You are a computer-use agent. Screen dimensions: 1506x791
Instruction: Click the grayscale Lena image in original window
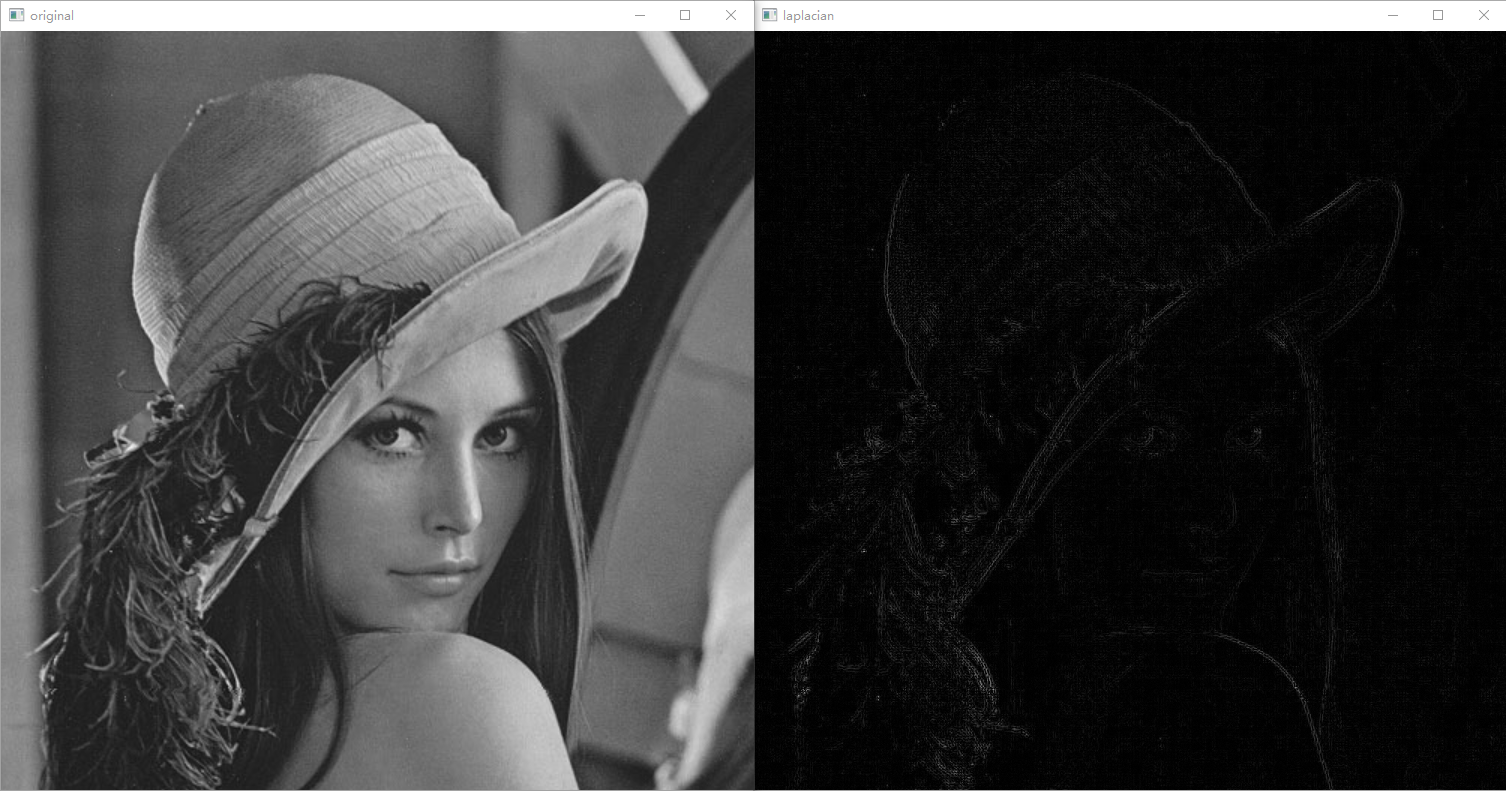(377, 410)
